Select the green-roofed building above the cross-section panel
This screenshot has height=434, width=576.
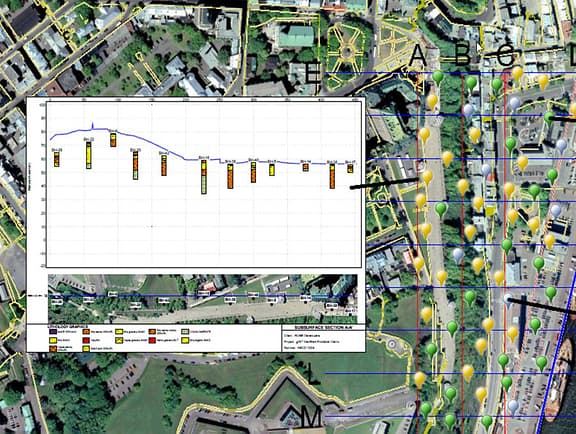coord(296,36)
